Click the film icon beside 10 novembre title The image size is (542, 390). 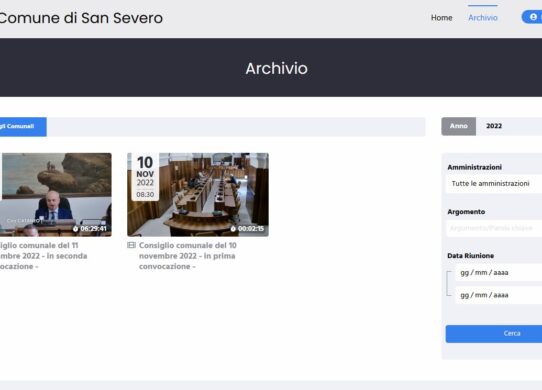pos(131,245)
